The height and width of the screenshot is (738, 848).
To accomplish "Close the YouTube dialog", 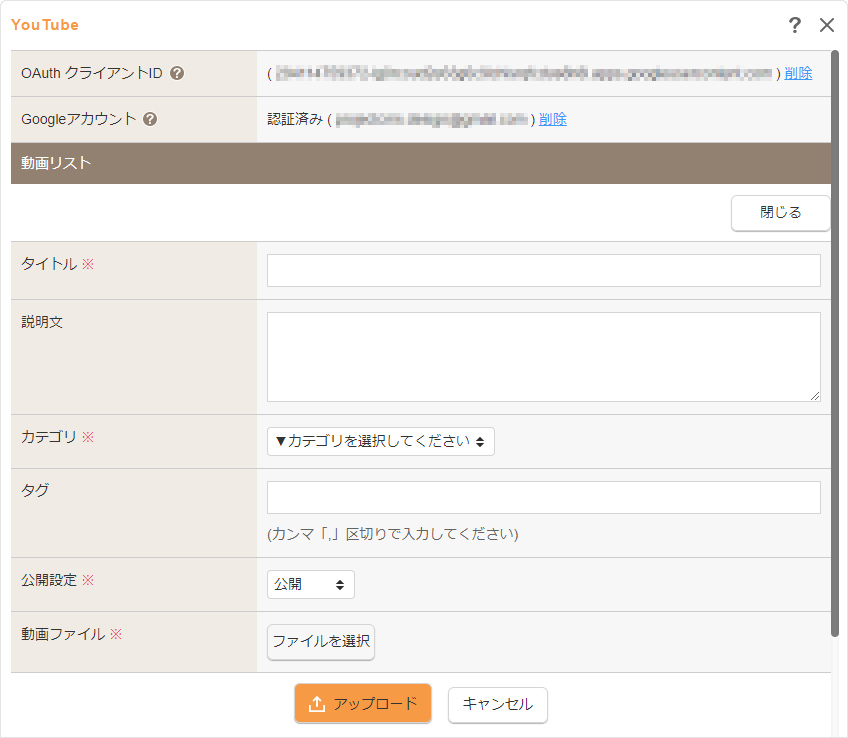I will [826, 25].
